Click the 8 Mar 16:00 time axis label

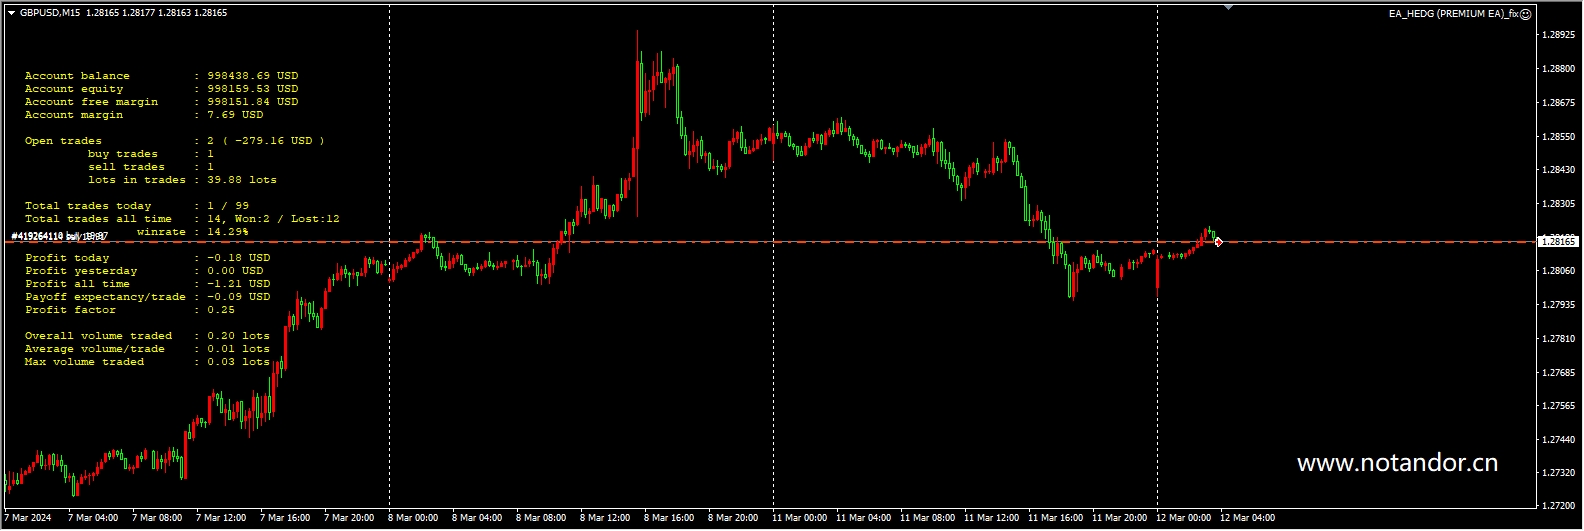click(669, 518)
